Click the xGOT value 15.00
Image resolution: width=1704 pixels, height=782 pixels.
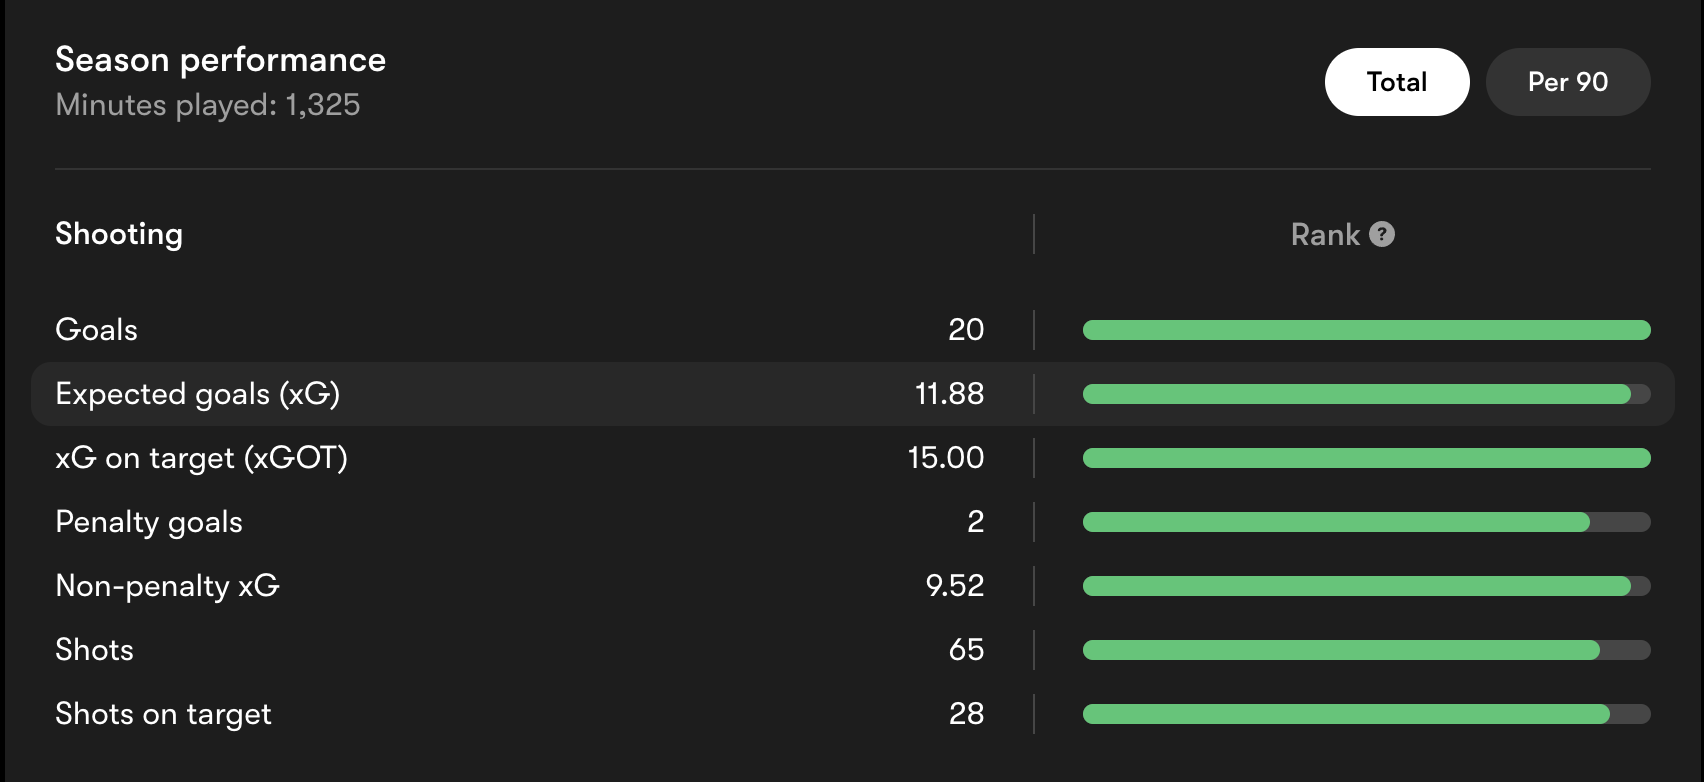click(945, 458)
